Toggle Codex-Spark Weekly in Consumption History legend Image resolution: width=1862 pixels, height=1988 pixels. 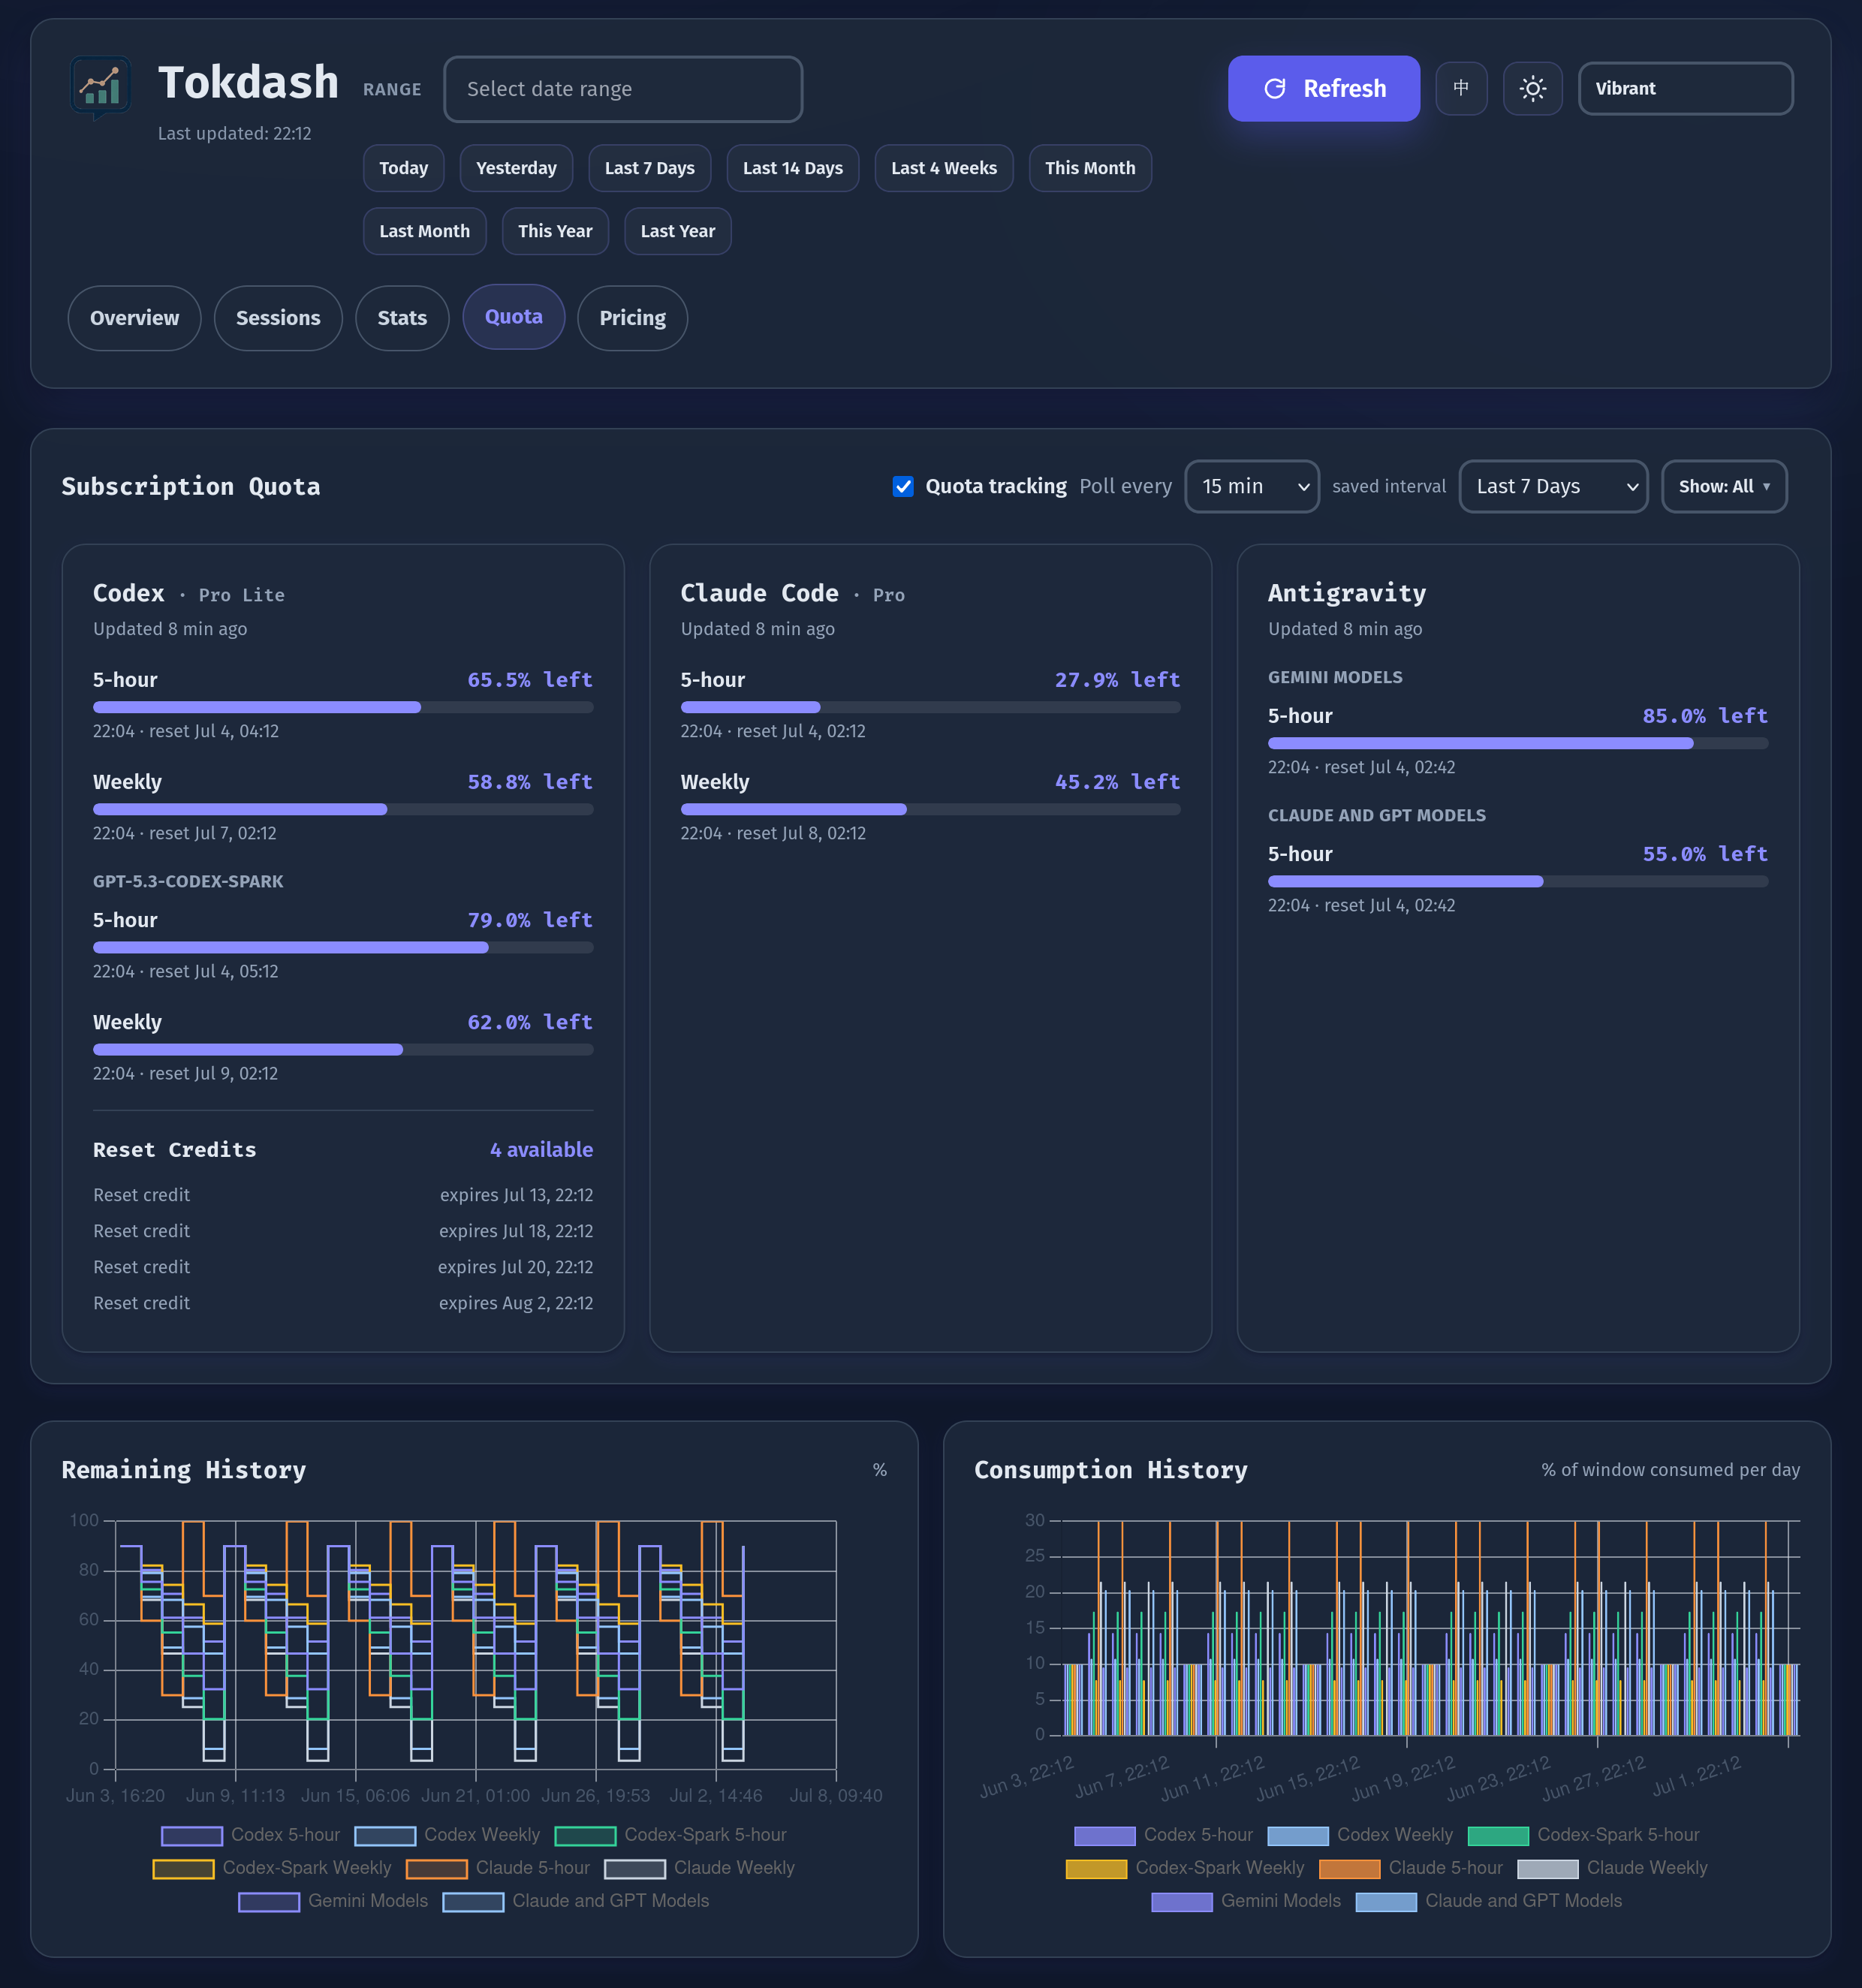1185,1868
